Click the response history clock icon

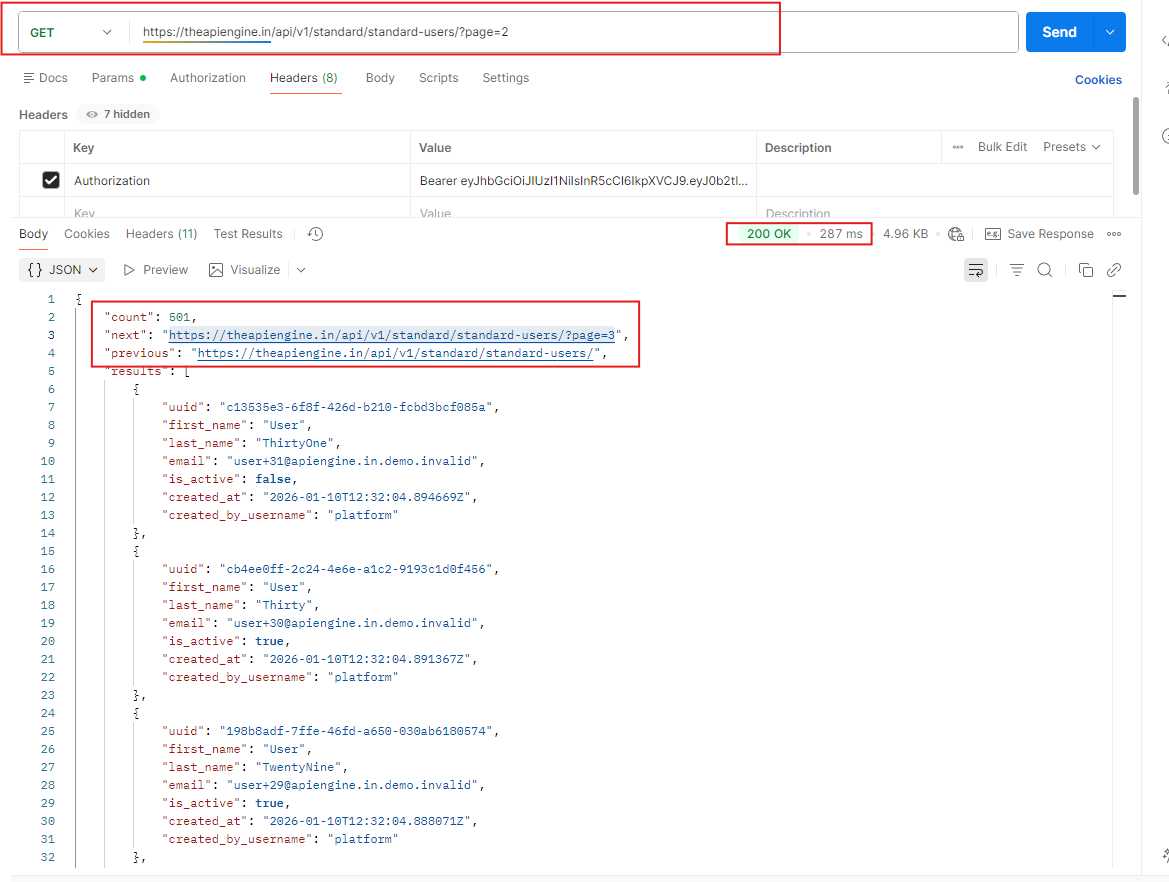(315, 234)
